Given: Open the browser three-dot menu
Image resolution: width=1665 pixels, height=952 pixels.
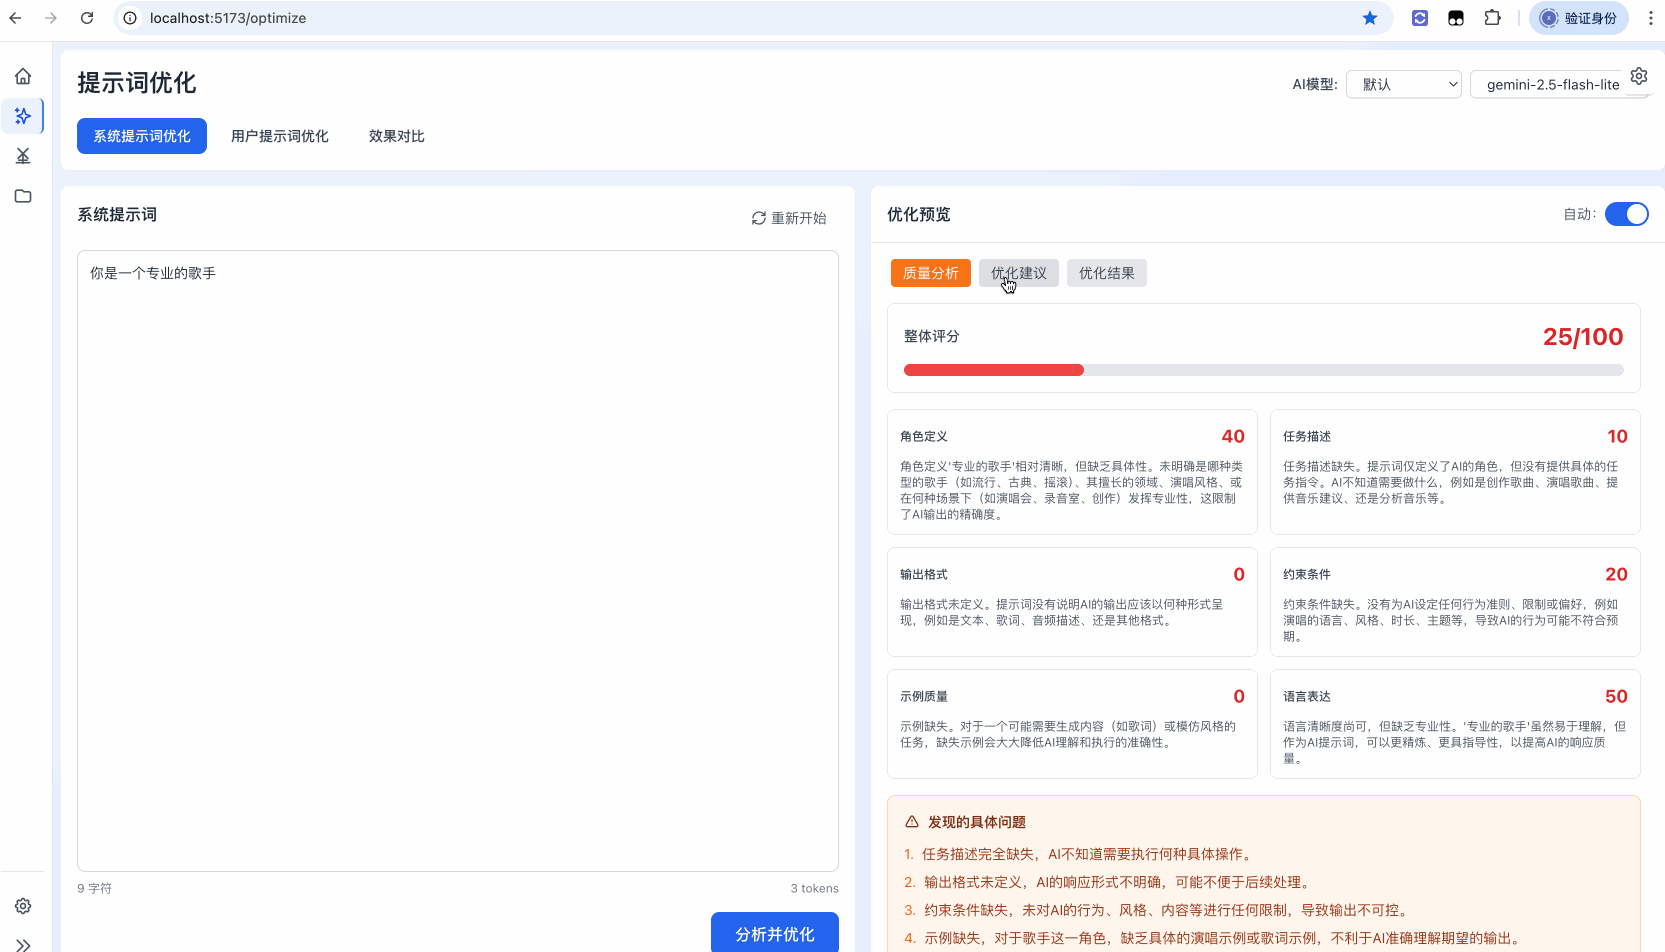Looking at the screenshot, I should pos(1650,17).
